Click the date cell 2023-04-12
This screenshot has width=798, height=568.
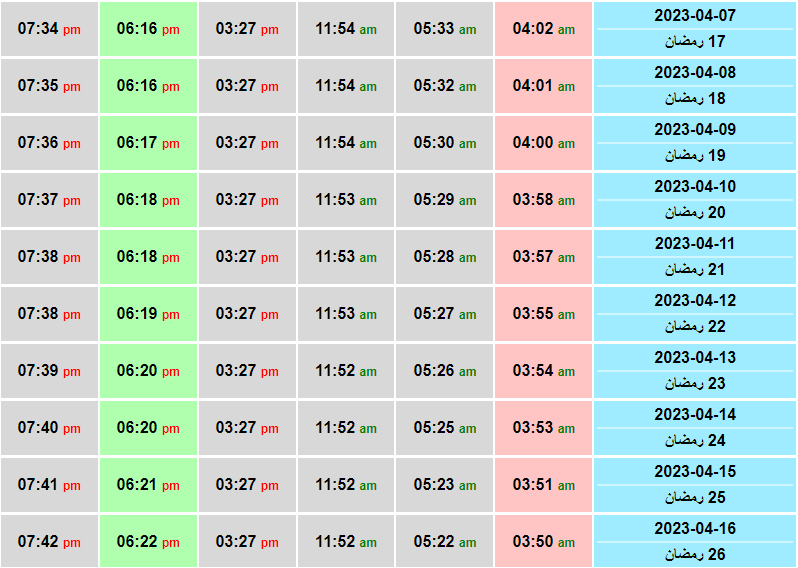click(694, 301)
